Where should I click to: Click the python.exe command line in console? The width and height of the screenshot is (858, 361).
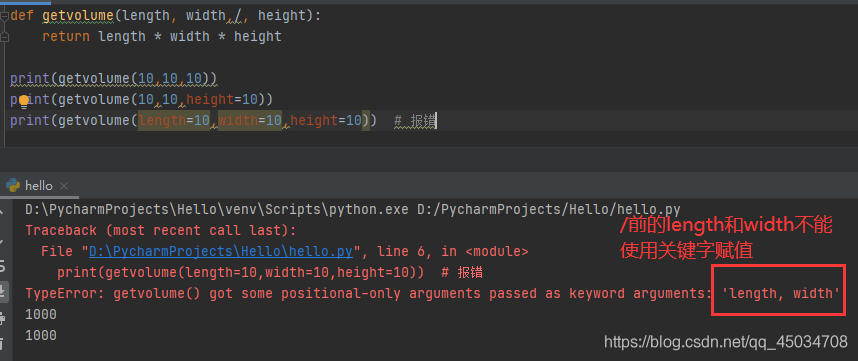353,209
